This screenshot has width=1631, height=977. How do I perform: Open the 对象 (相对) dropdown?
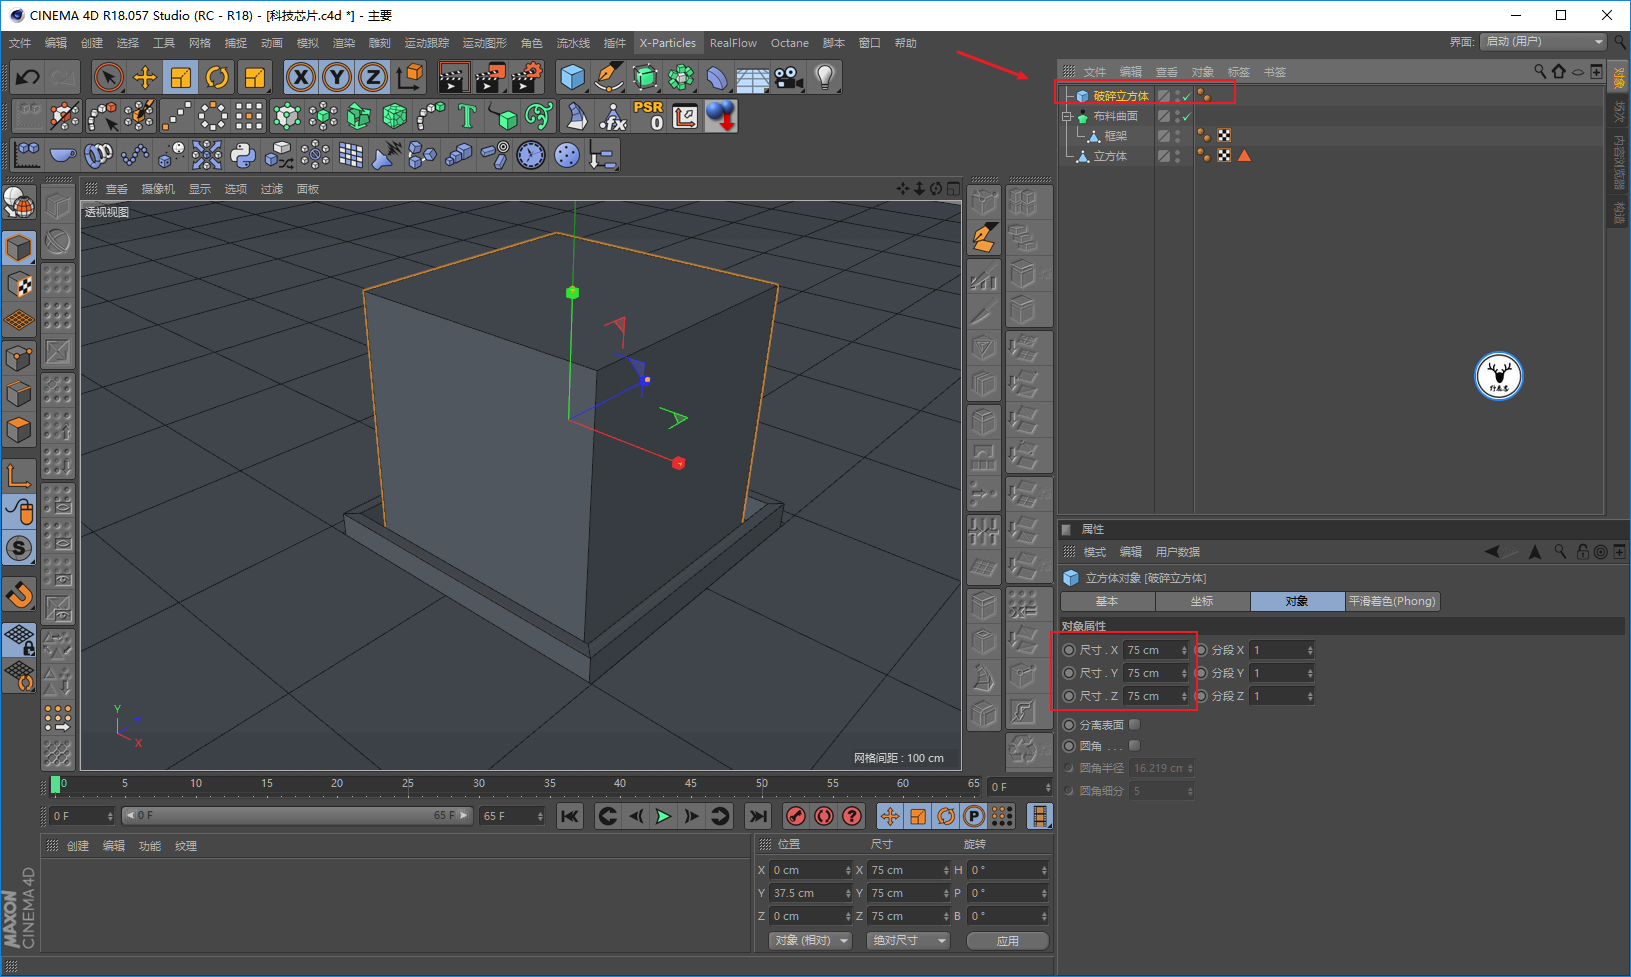(810, 940)
